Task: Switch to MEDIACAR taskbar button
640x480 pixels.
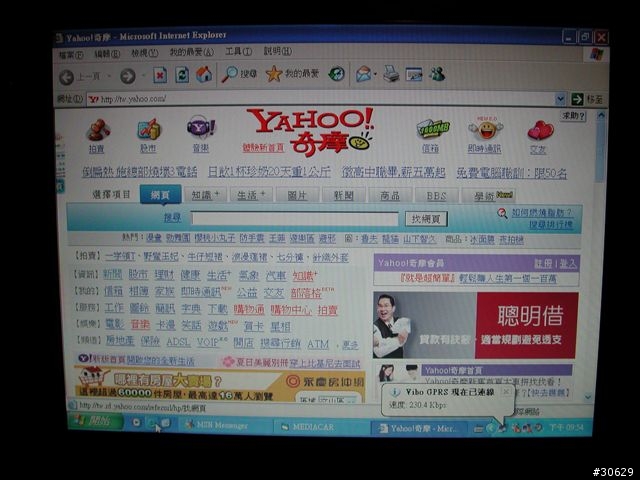Action: (x=320, y=427)
